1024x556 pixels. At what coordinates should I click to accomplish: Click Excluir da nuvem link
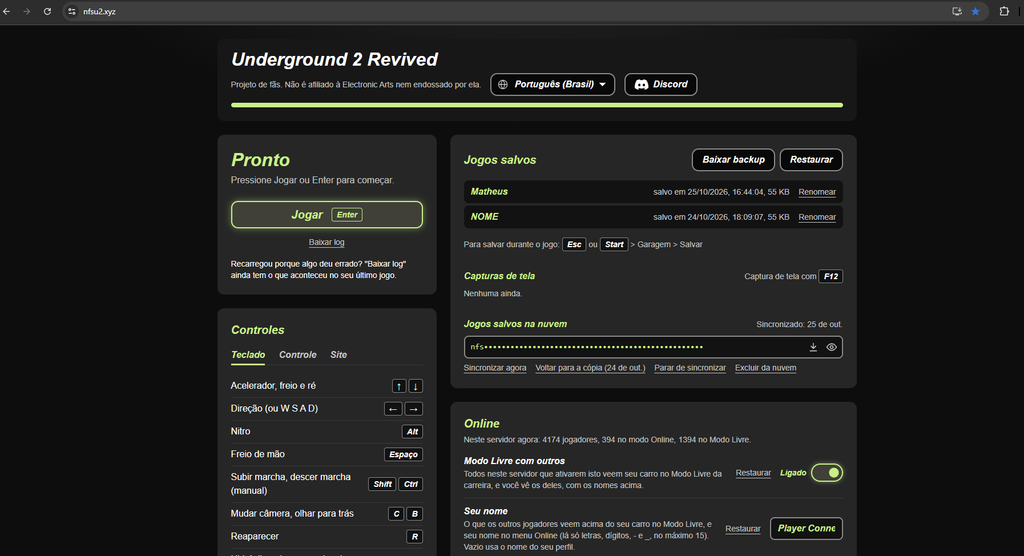[765, 368]
